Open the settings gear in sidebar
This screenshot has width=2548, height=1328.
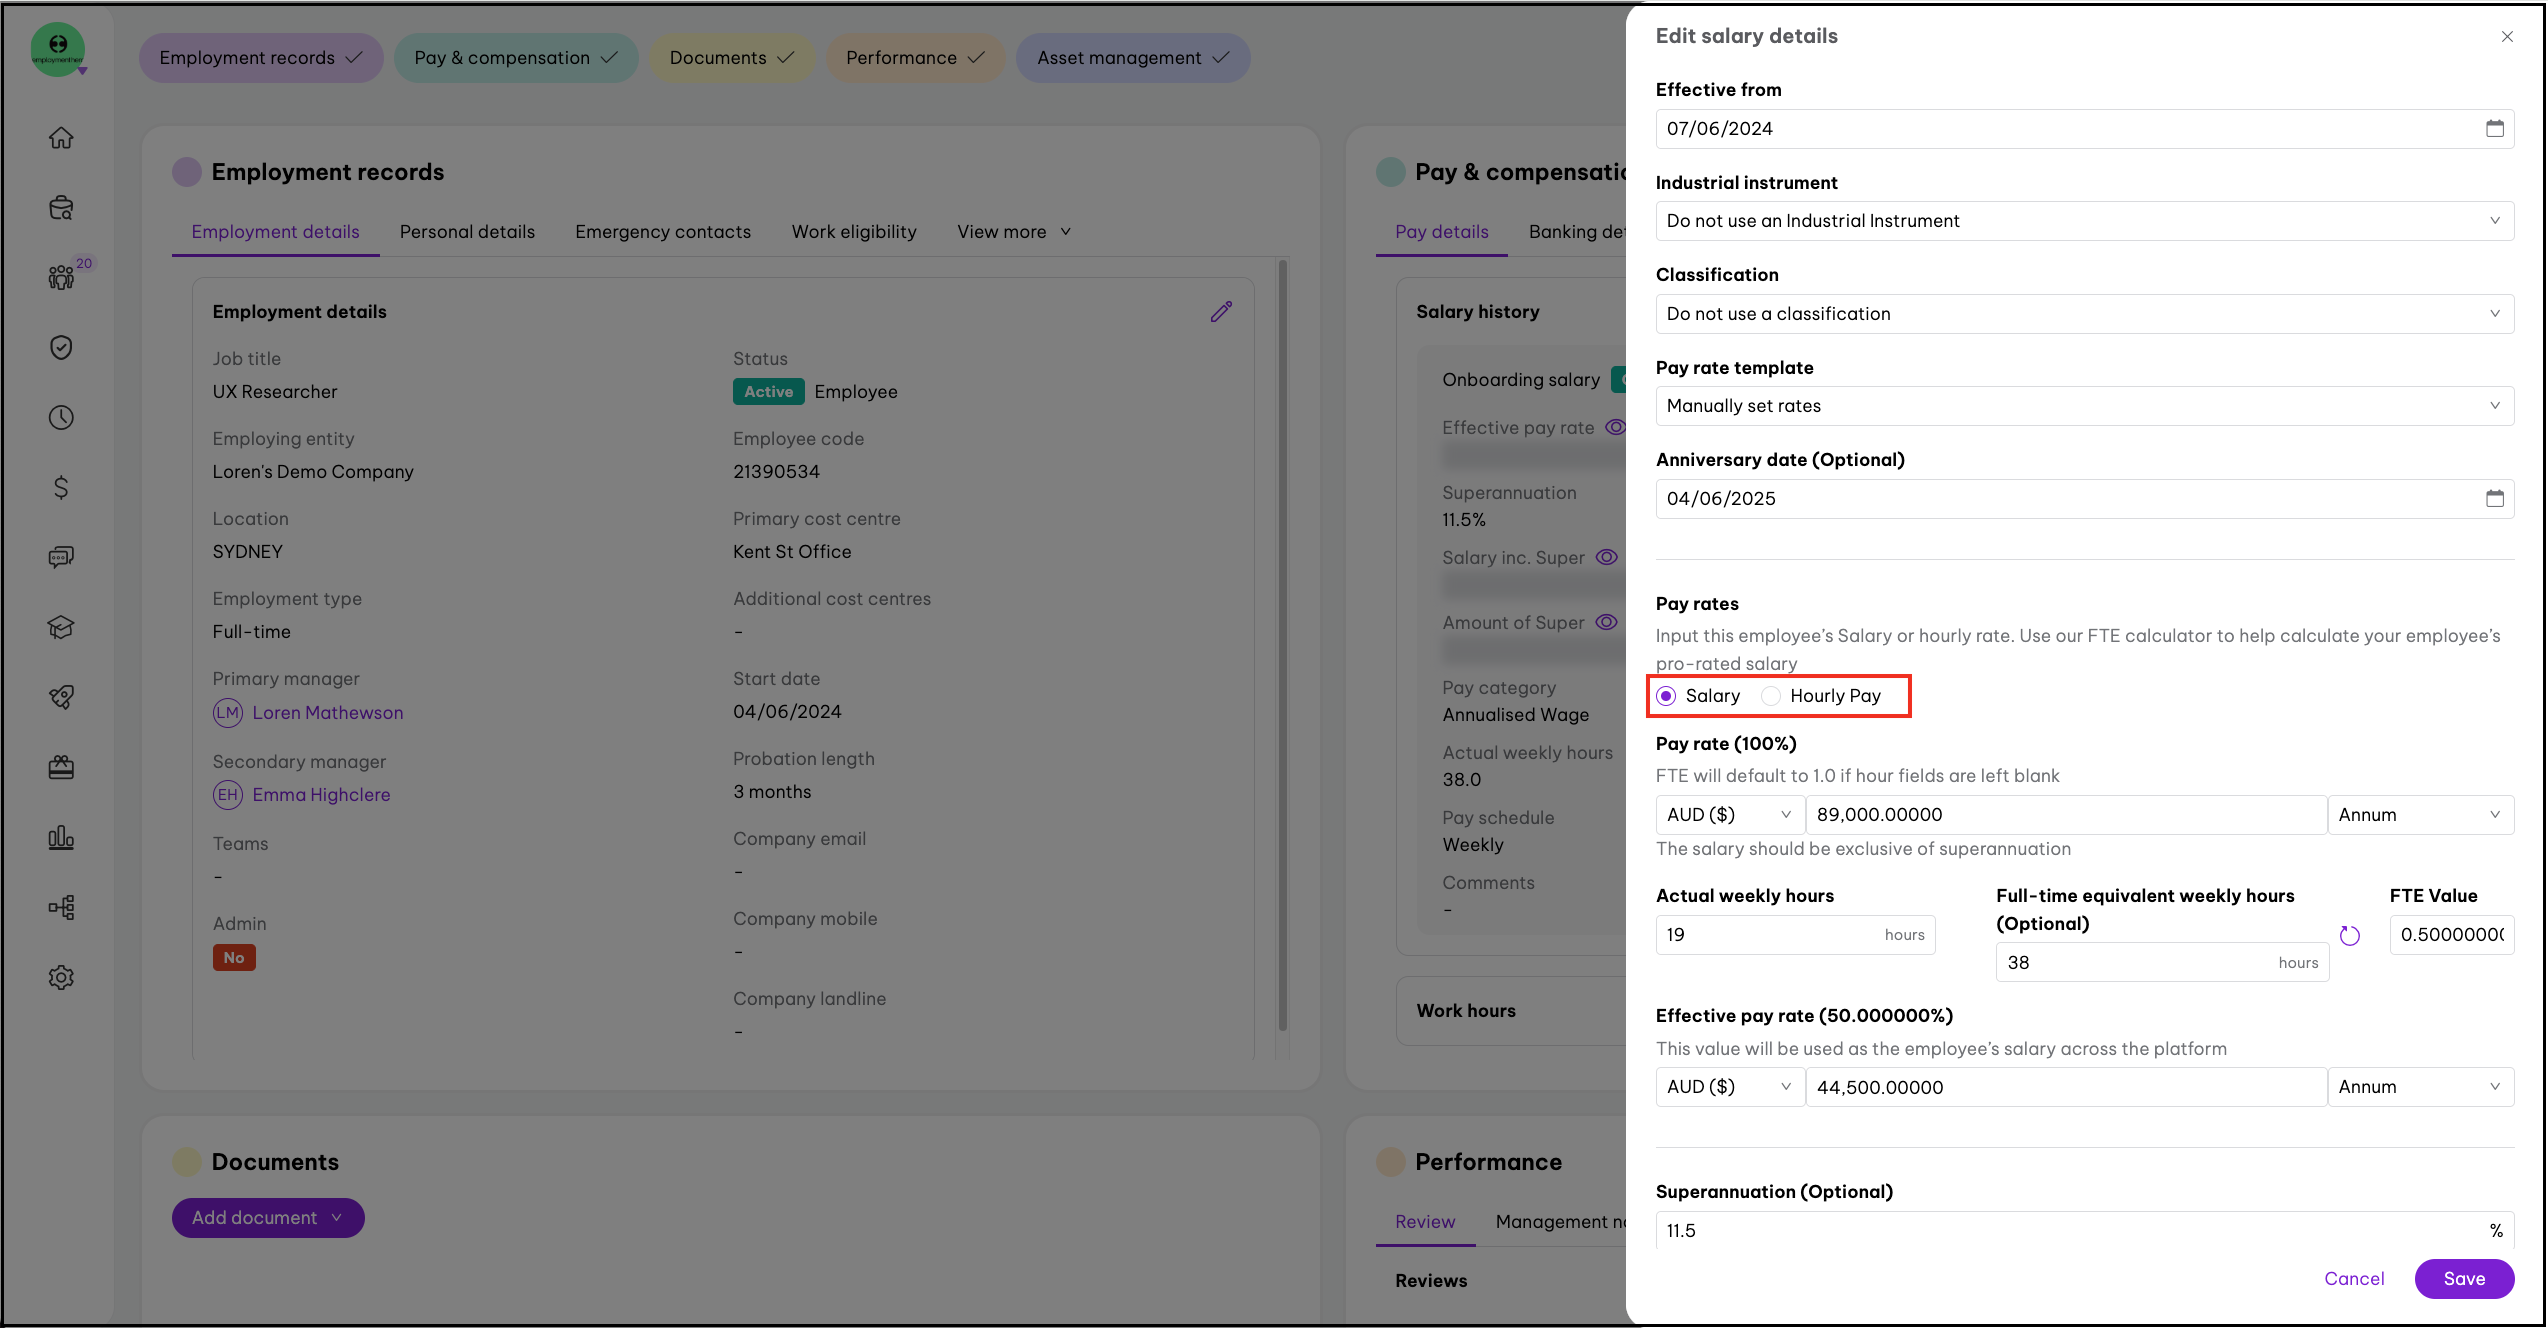point(61,977)
